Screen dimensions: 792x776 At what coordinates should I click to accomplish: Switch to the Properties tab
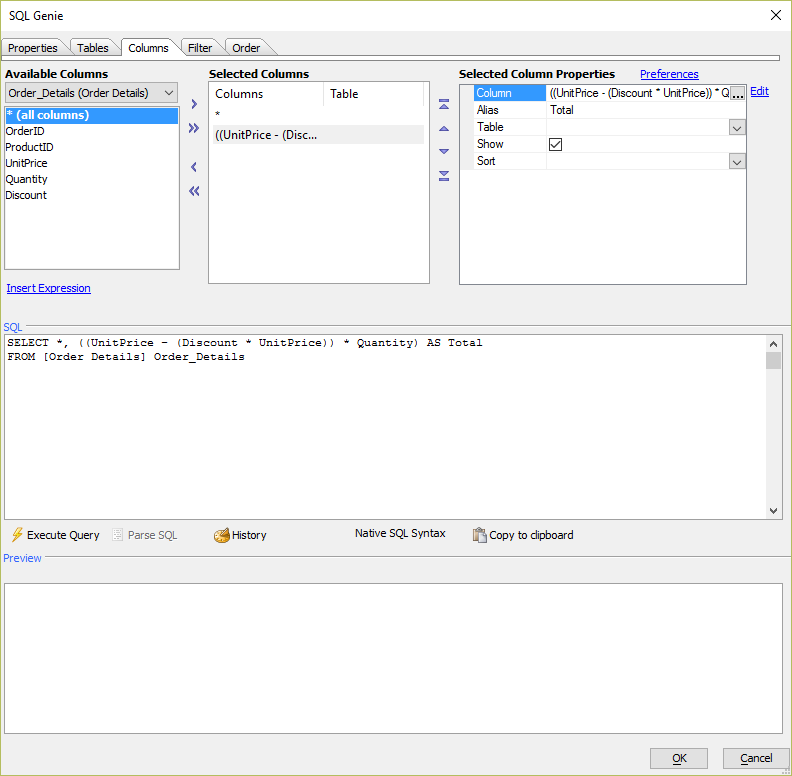(33, 48)
